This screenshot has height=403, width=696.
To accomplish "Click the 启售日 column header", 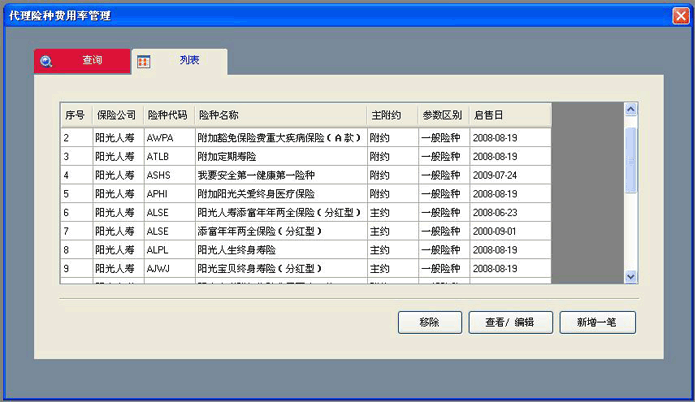I will pos(510,115).
